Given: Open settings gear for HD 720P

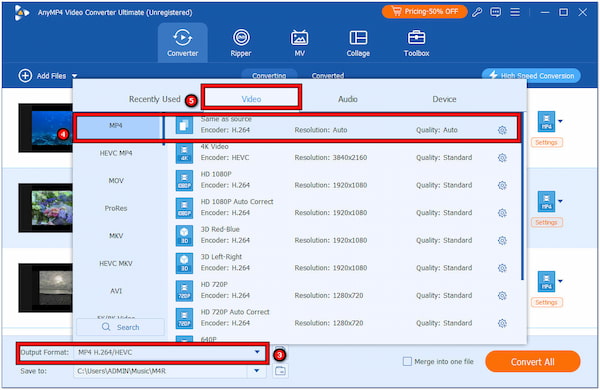Looking at the screenshot, I should (502, 295).
